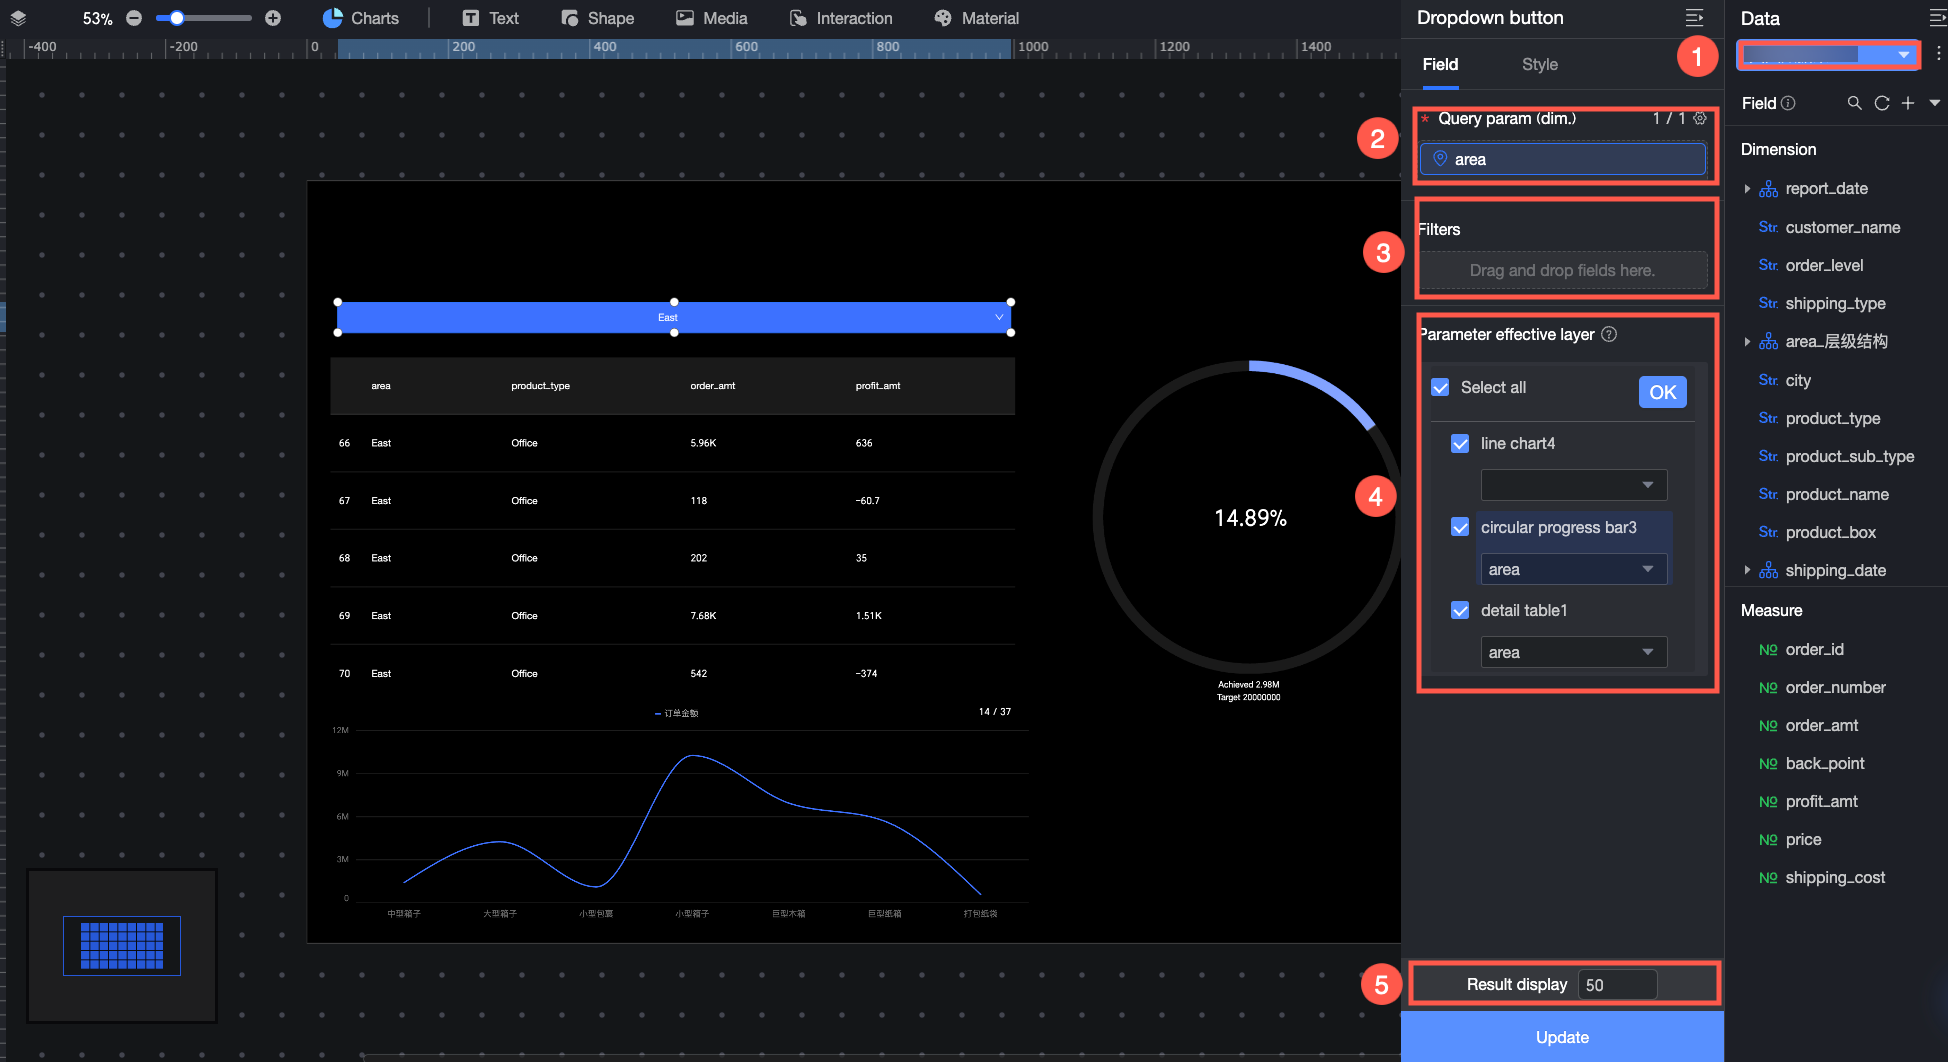Click the add field plus icon
This screenshot has height=1062, width=1948.
pos(1908,103)
